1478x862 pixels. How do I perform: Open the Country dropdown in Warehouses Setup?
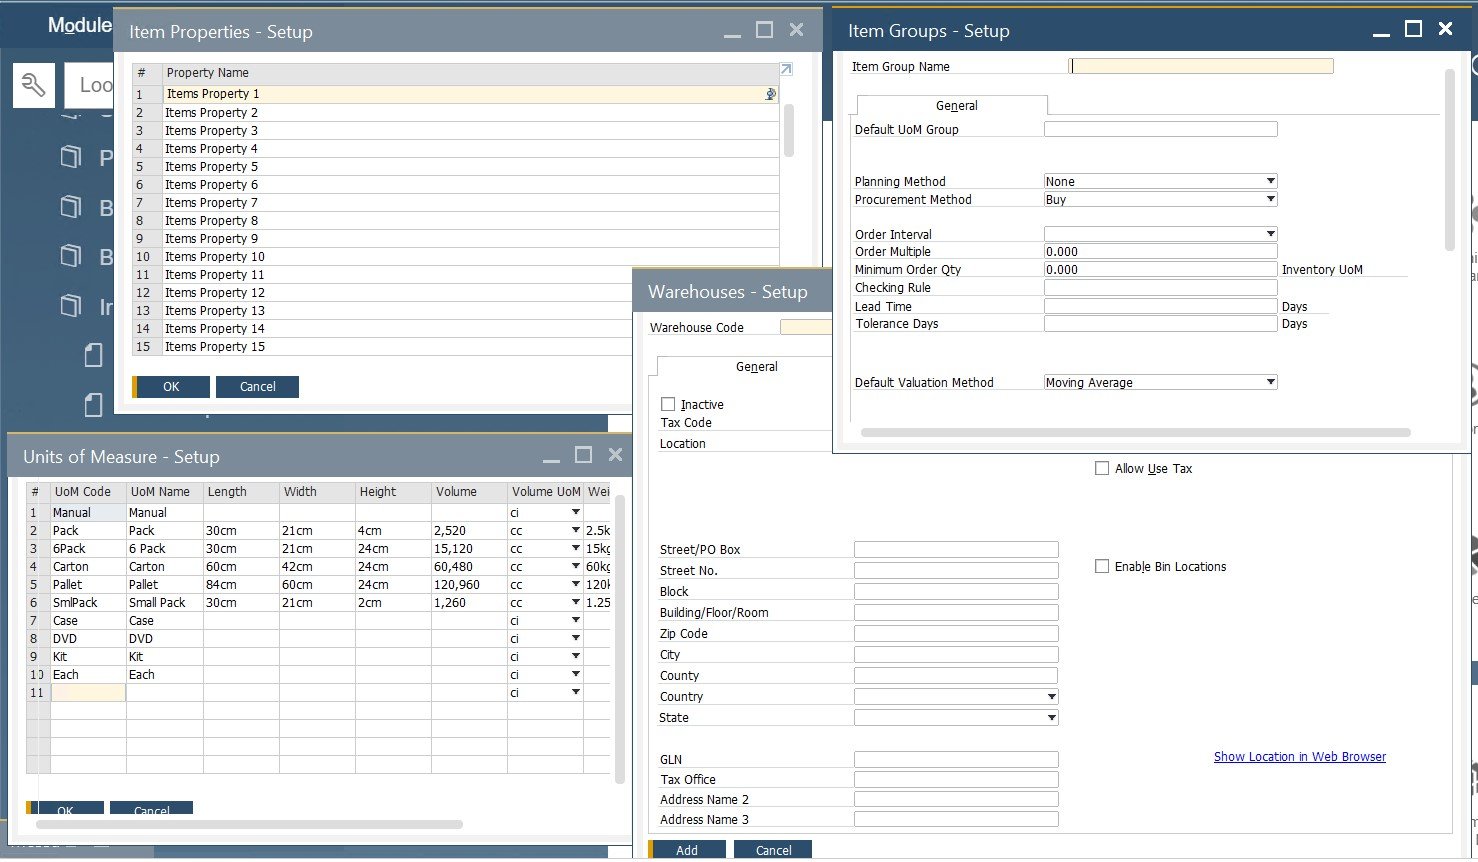(1050, 695)
